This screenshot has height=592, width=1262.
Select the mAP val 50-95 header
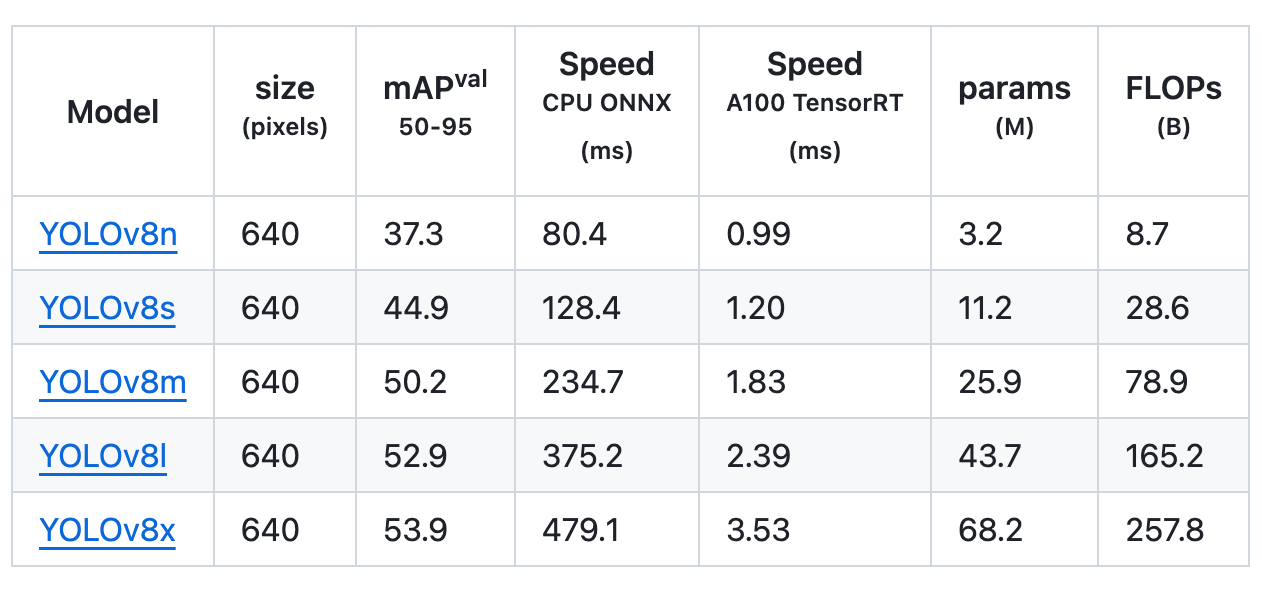click(435, 104)
